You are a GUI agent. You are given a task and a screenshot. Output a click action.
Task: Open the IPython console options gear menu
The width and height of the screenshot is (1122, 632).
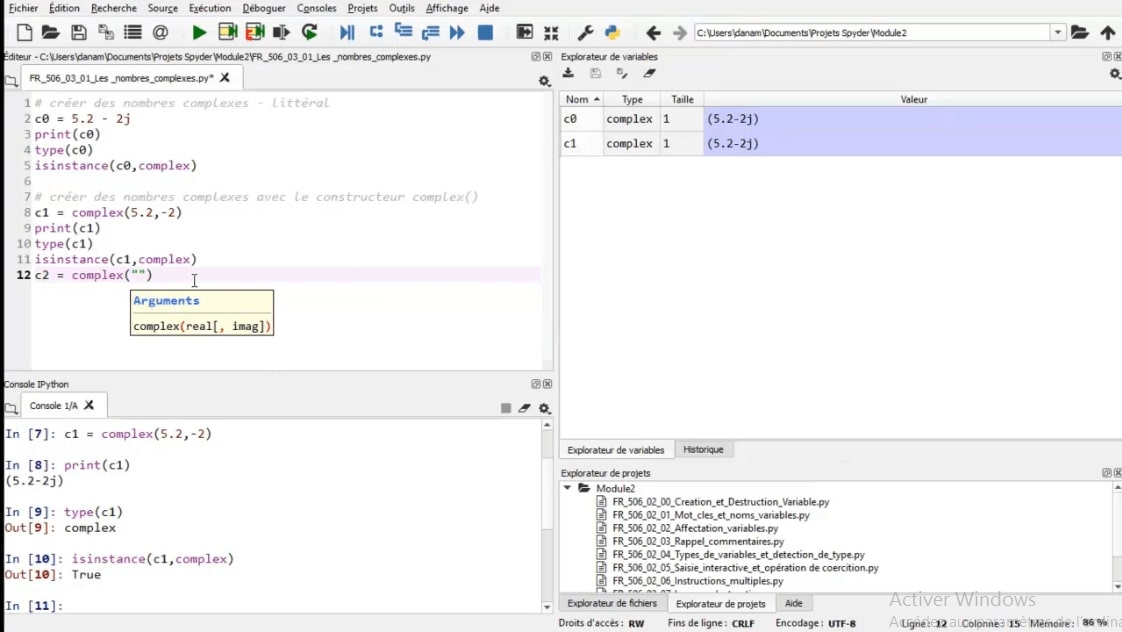[544, 408]
